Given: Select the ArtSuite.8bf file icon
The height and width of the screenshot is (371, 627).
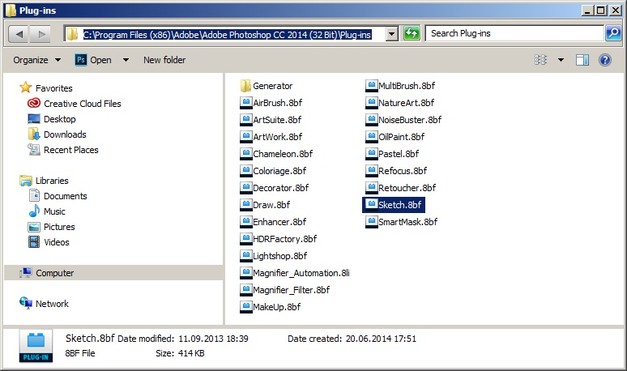Looking at the screenshot, I should click(x=246, y=120).
